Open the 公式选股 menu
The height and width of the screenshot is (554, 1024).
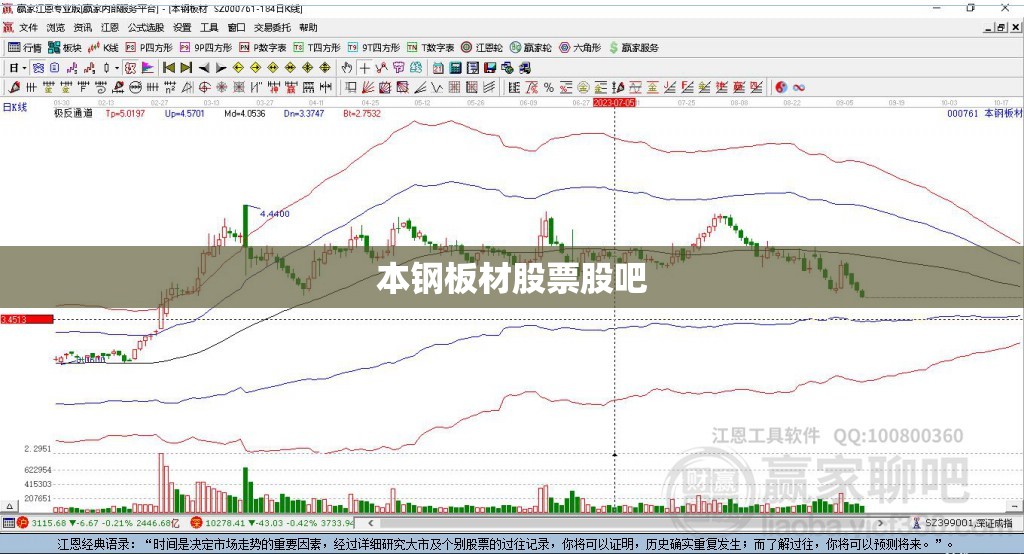(x=146, y=27)
